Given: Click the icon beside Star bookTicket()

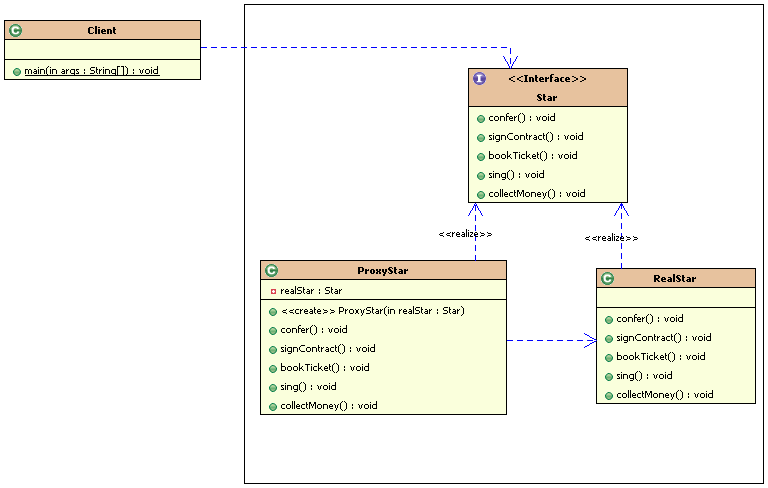Looking at the screenshot, I should tap(481, 157).
